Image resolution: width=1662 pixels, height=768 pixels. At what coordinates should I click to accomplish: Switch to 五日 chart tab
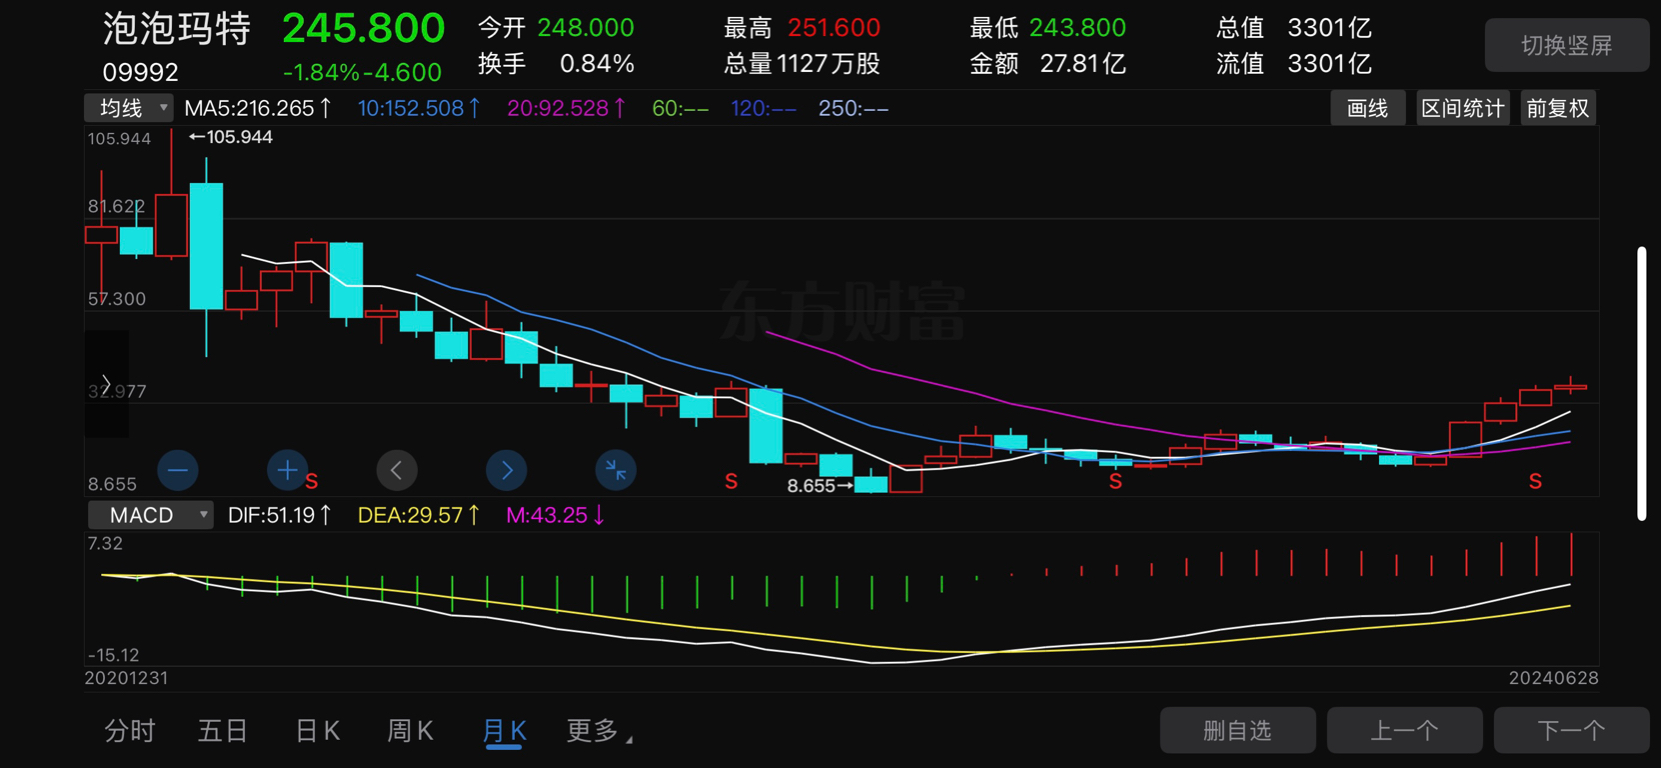(x=223, y=731)
